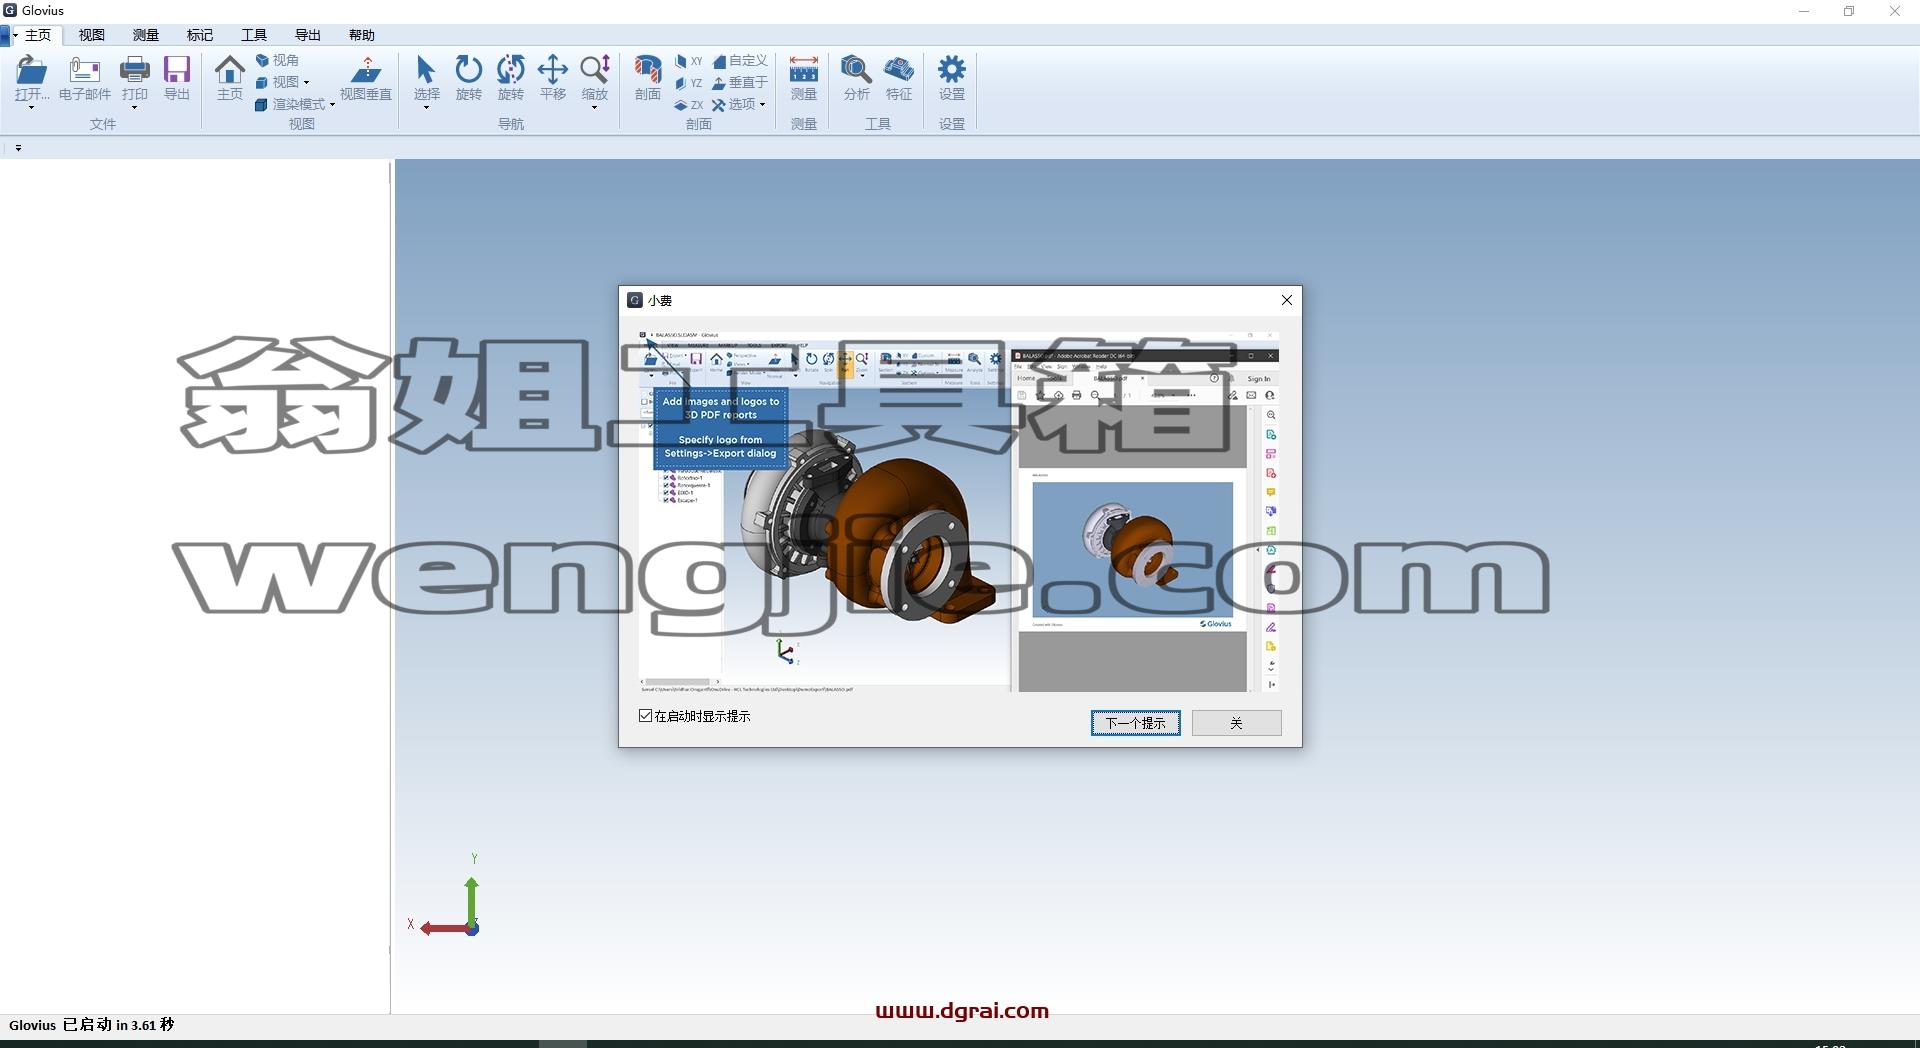
Task: Uncheck 在启动时显示提示 checkbox
Action: [x=645, y=716]
